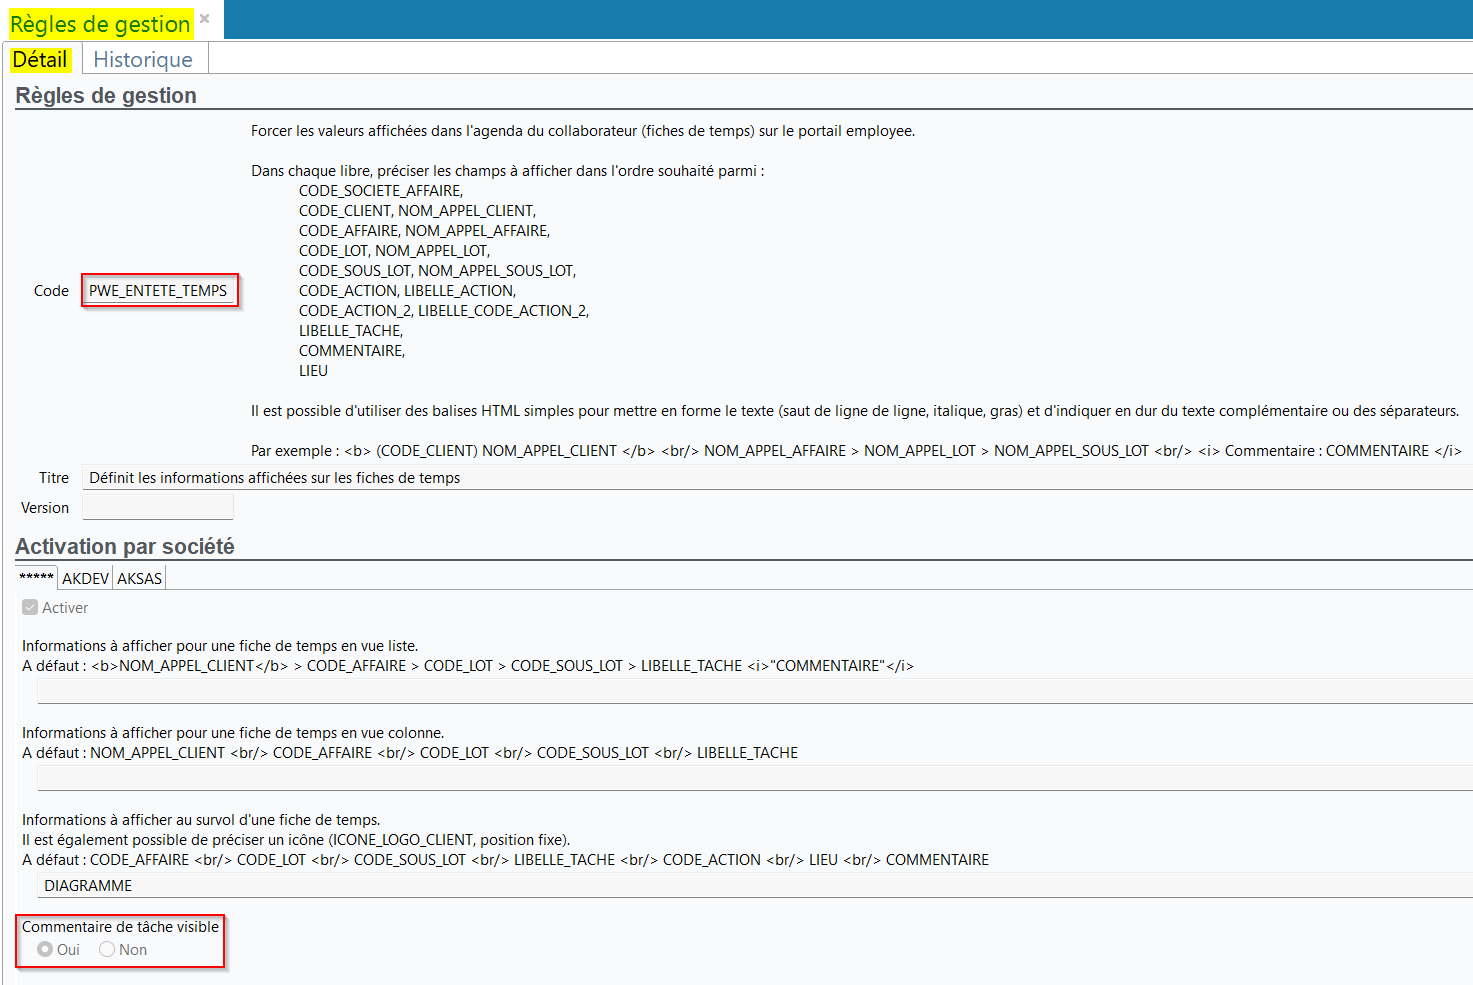The height and width of the screenshot is (985, 1473).
Task: Click the Code field PWE_ENTETE_TEMPS
Action: (x=158, y=291)
